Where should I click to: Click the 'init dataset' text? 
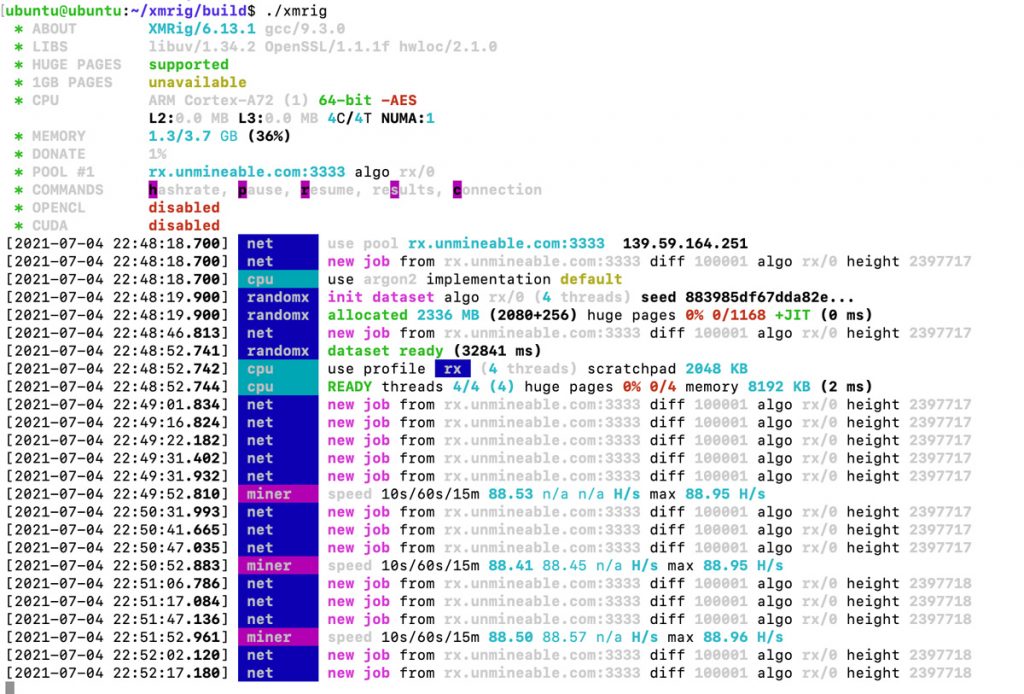tap(381, 297)
